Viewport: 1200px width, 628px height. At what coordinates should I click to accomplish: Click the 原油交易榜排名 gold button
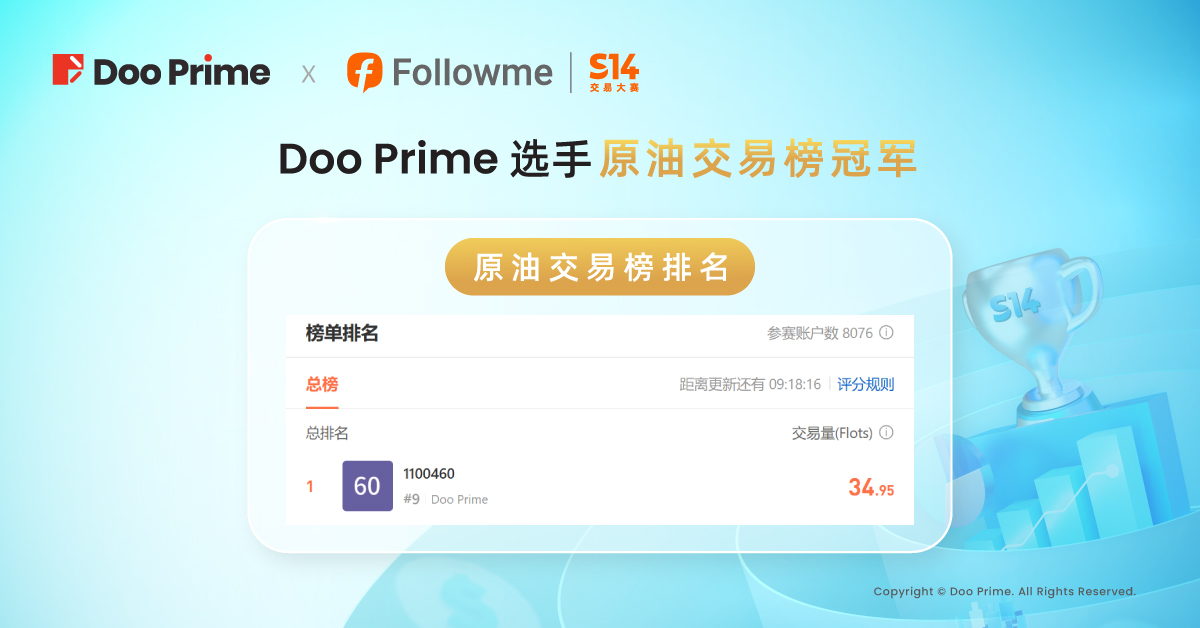tap(600, 267)
